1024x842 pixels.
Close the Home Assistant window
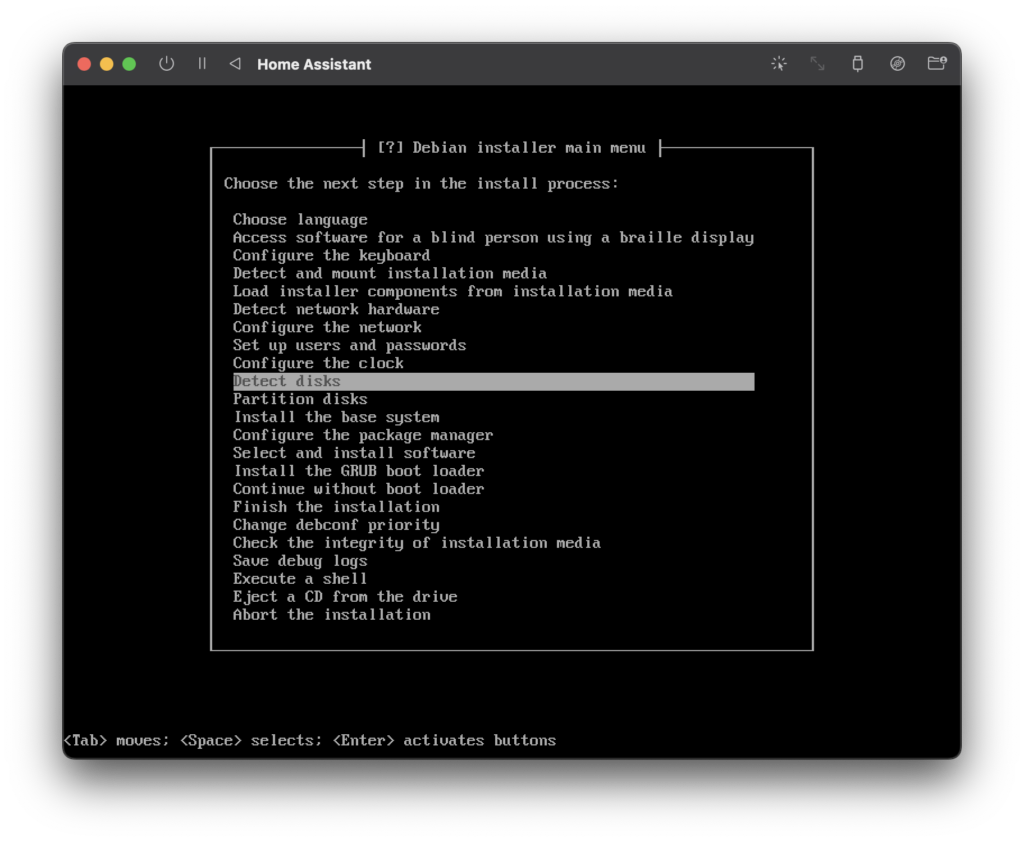(x=84, y=64)
